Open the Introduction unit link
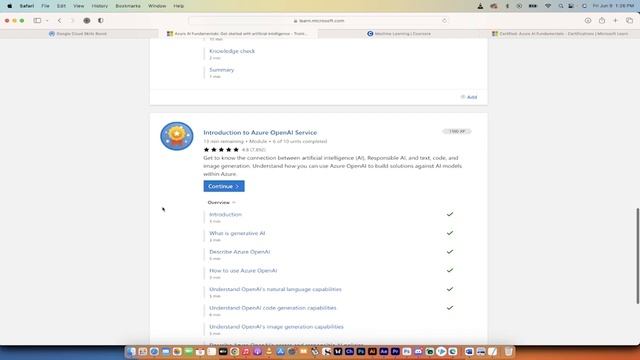640x360 pixels. tap(225, 214)
